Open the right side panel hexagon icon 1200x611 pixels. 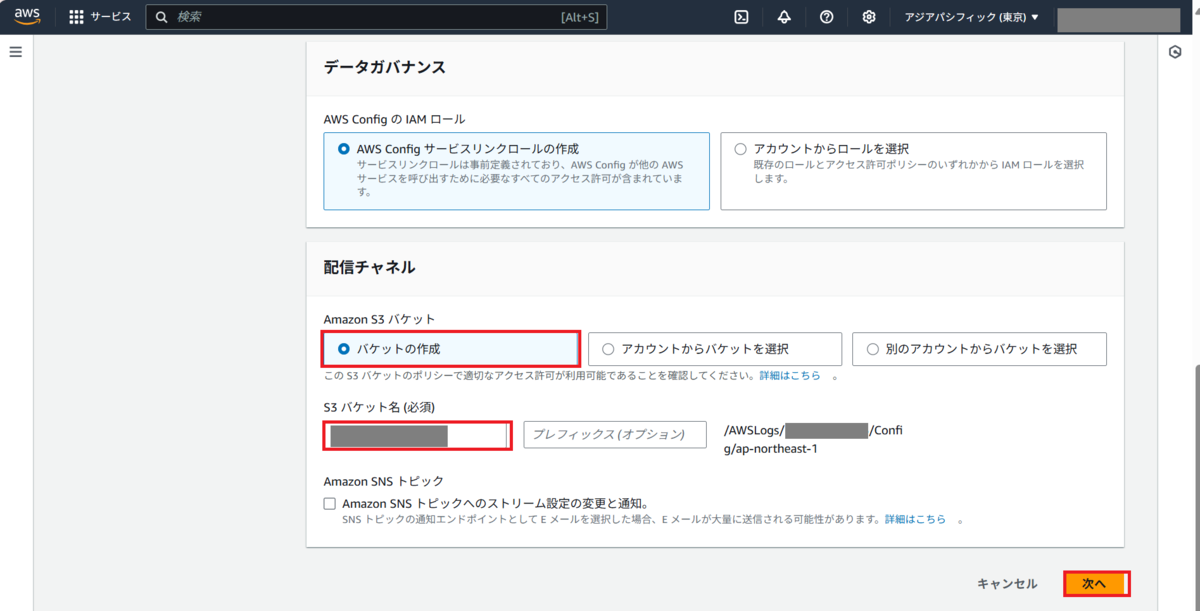[x=1176, y=52]
